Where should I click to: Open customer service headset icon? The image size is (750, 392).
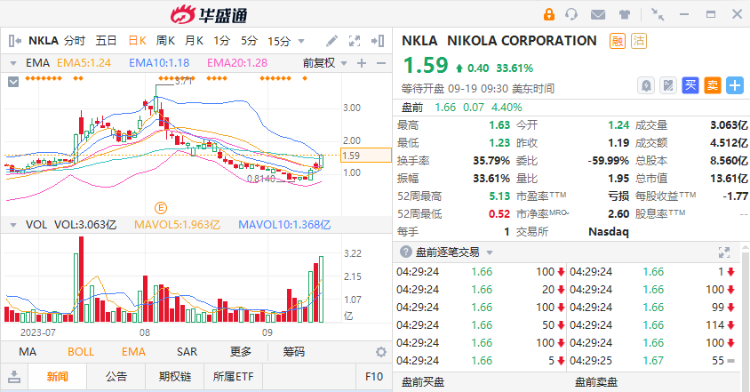pyautogui.click(x=571, y=15)
